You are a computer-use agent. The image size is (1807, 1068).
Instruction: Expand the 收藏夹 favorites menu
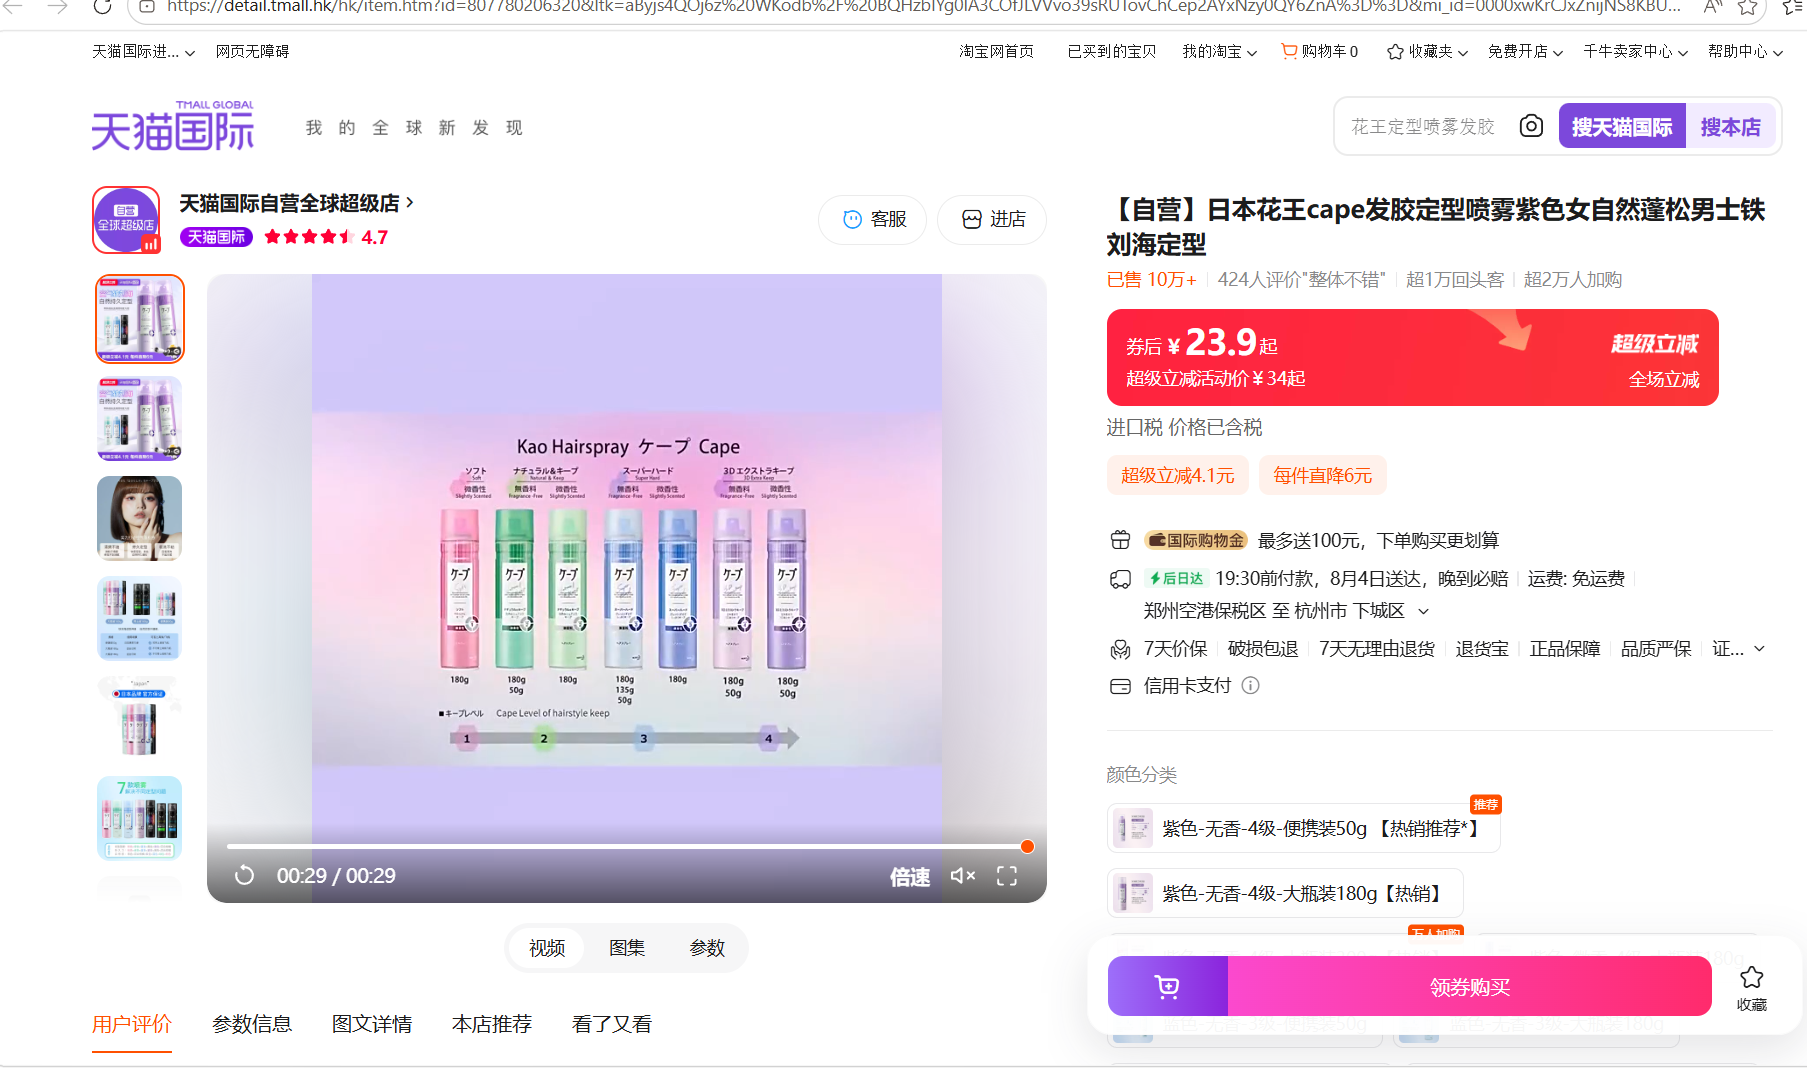[x=1427, y=51]
